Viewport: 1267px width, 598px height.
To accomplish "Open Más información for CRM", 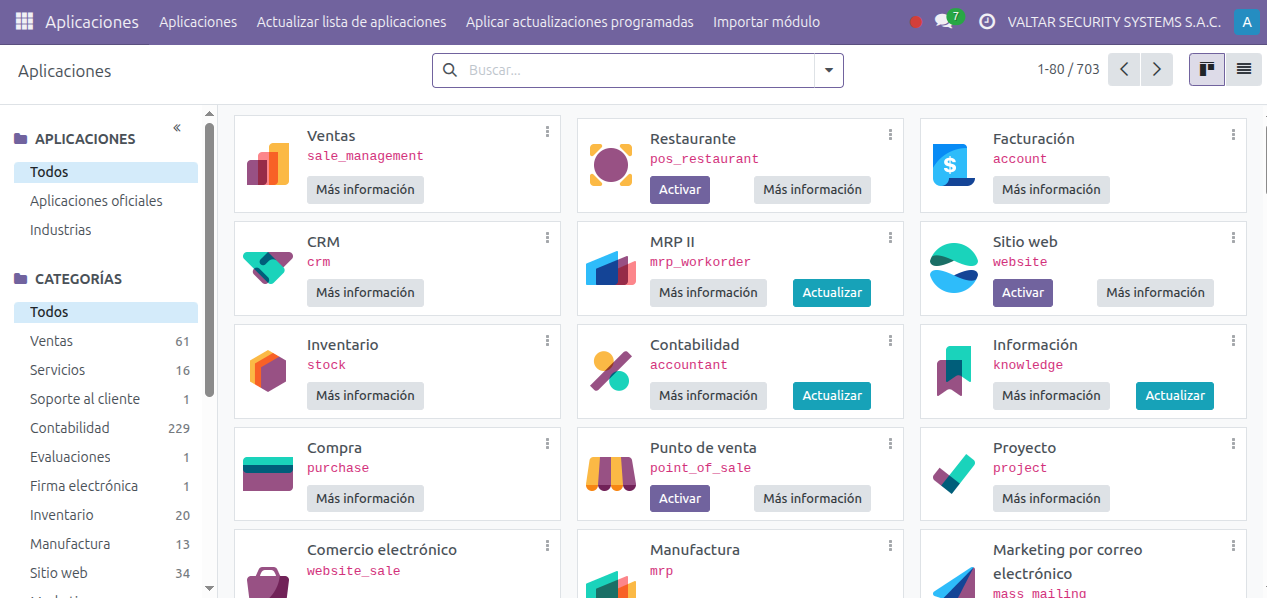I will coord(365,293).
